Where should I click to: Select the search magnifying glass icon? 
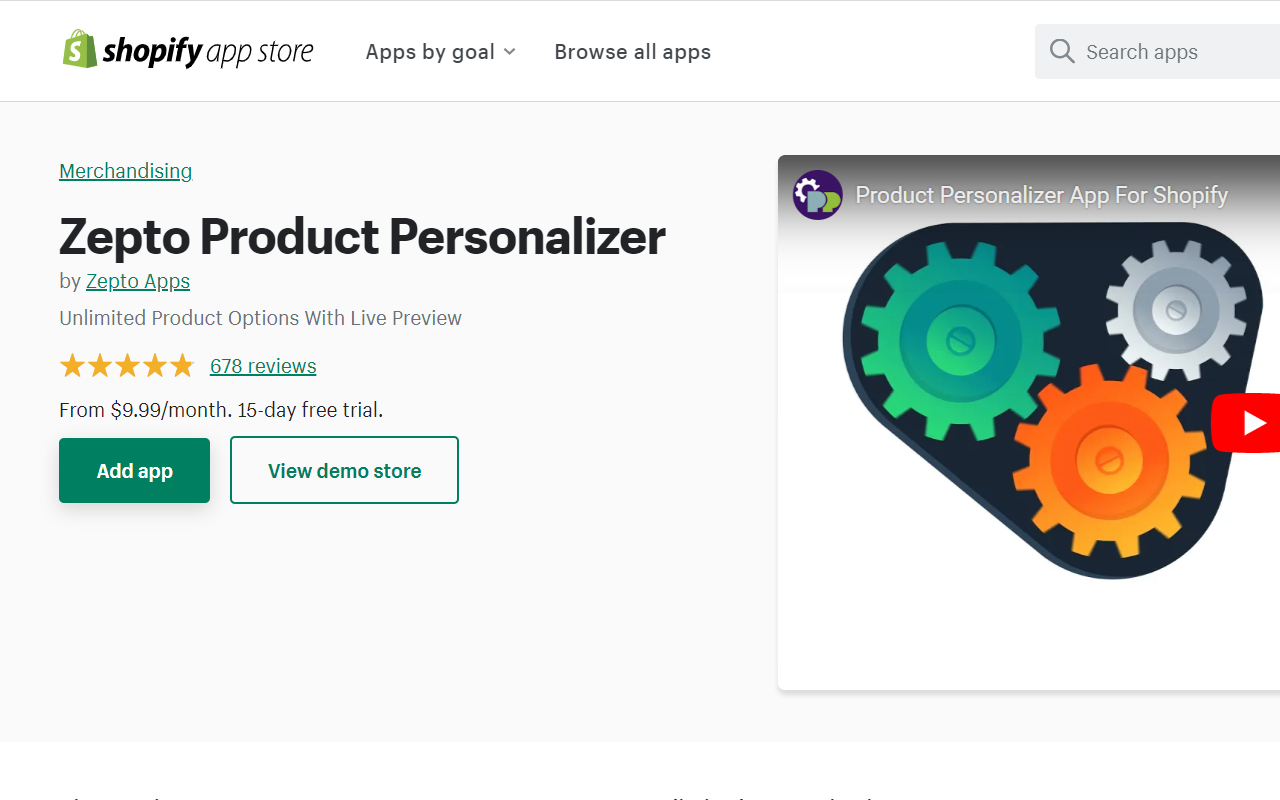point(1062,50)
